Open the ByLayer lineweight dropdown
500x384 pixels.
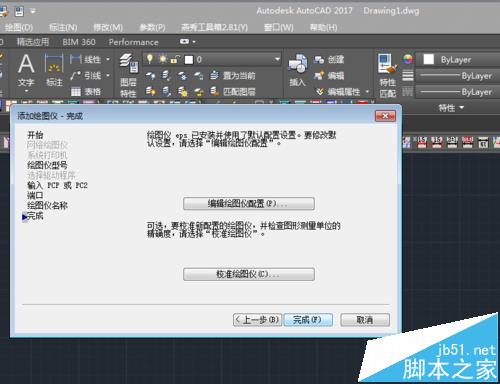click(x=459, y=76)
